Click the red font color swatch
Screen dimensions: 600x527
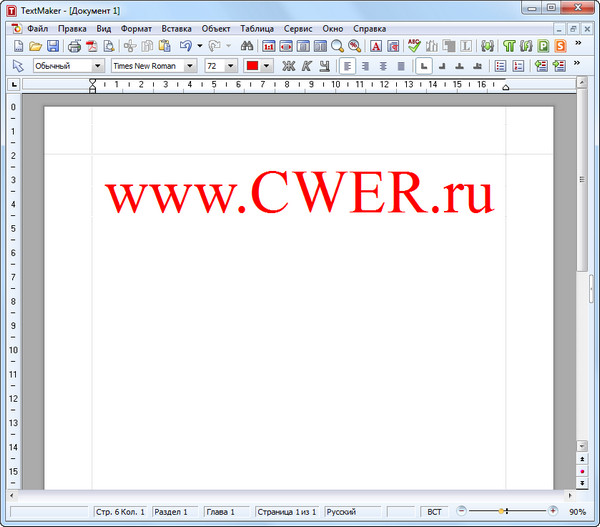(x=253, y=66)
